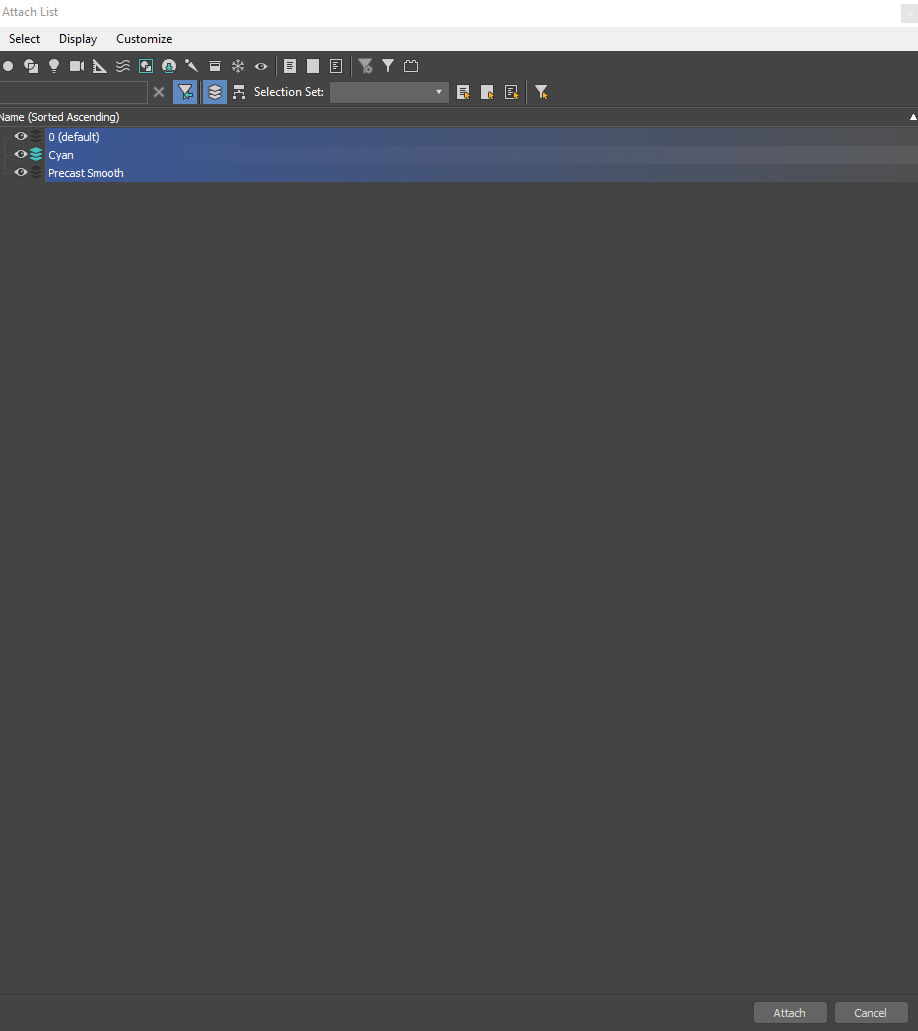The image size is (918, 1031).
Task: Toggle frozen objects snowflake filter
Action: [238, 66]
